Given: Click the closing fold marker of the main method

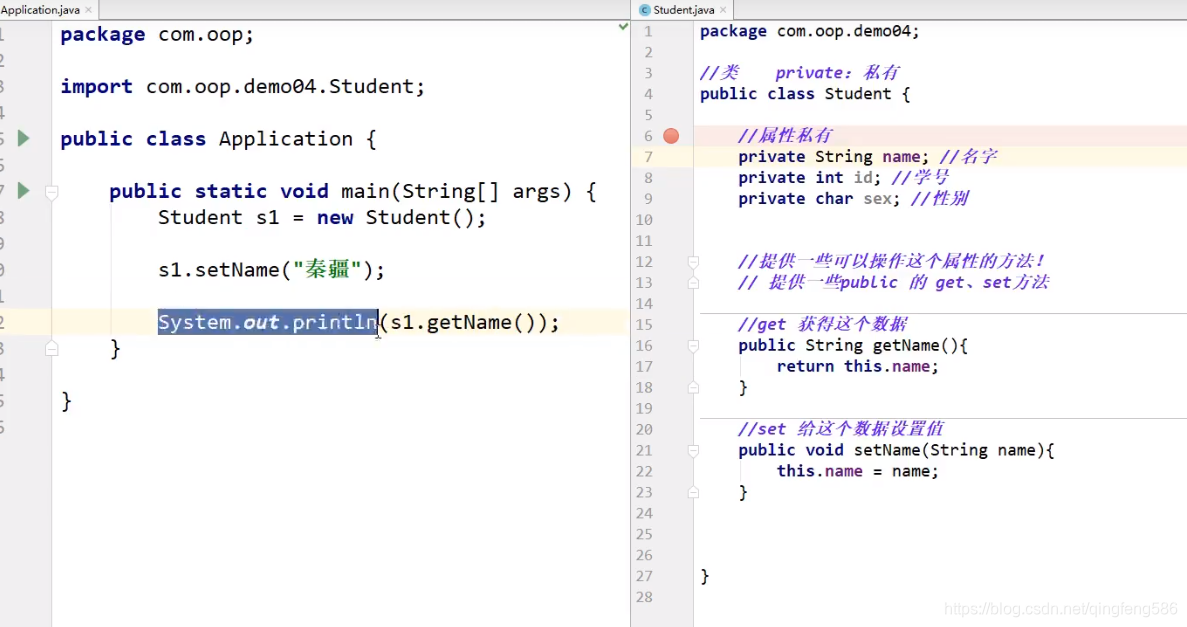Looking at the screenshot, I should [51, 348].
